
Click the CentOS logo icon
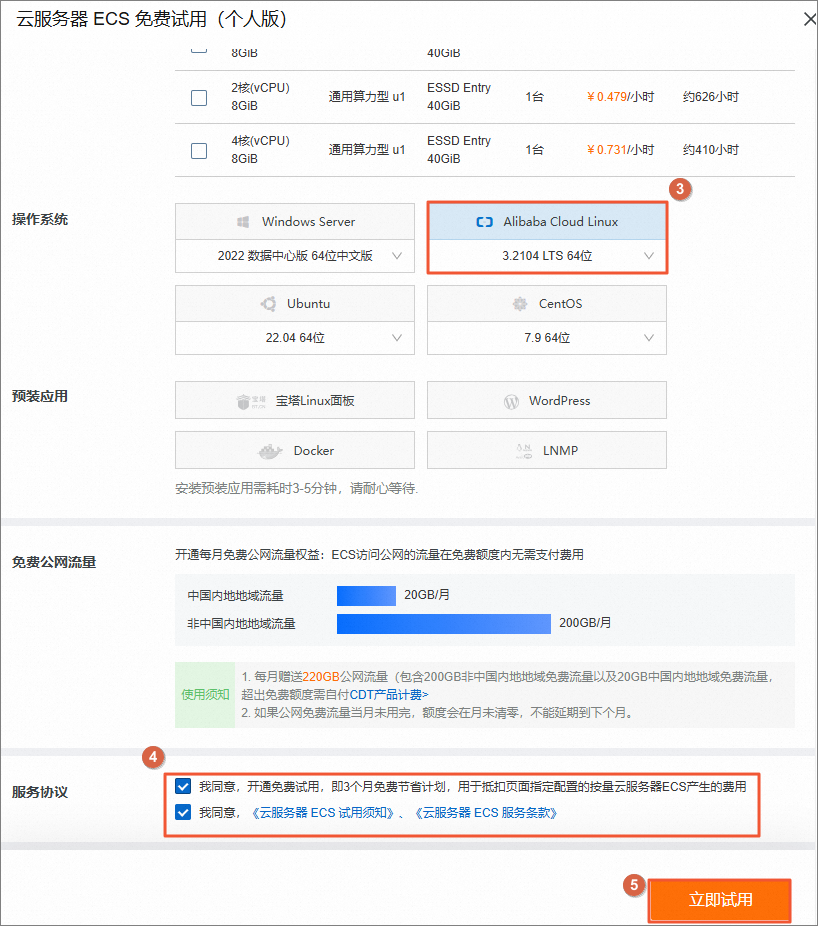click(520, 304)
